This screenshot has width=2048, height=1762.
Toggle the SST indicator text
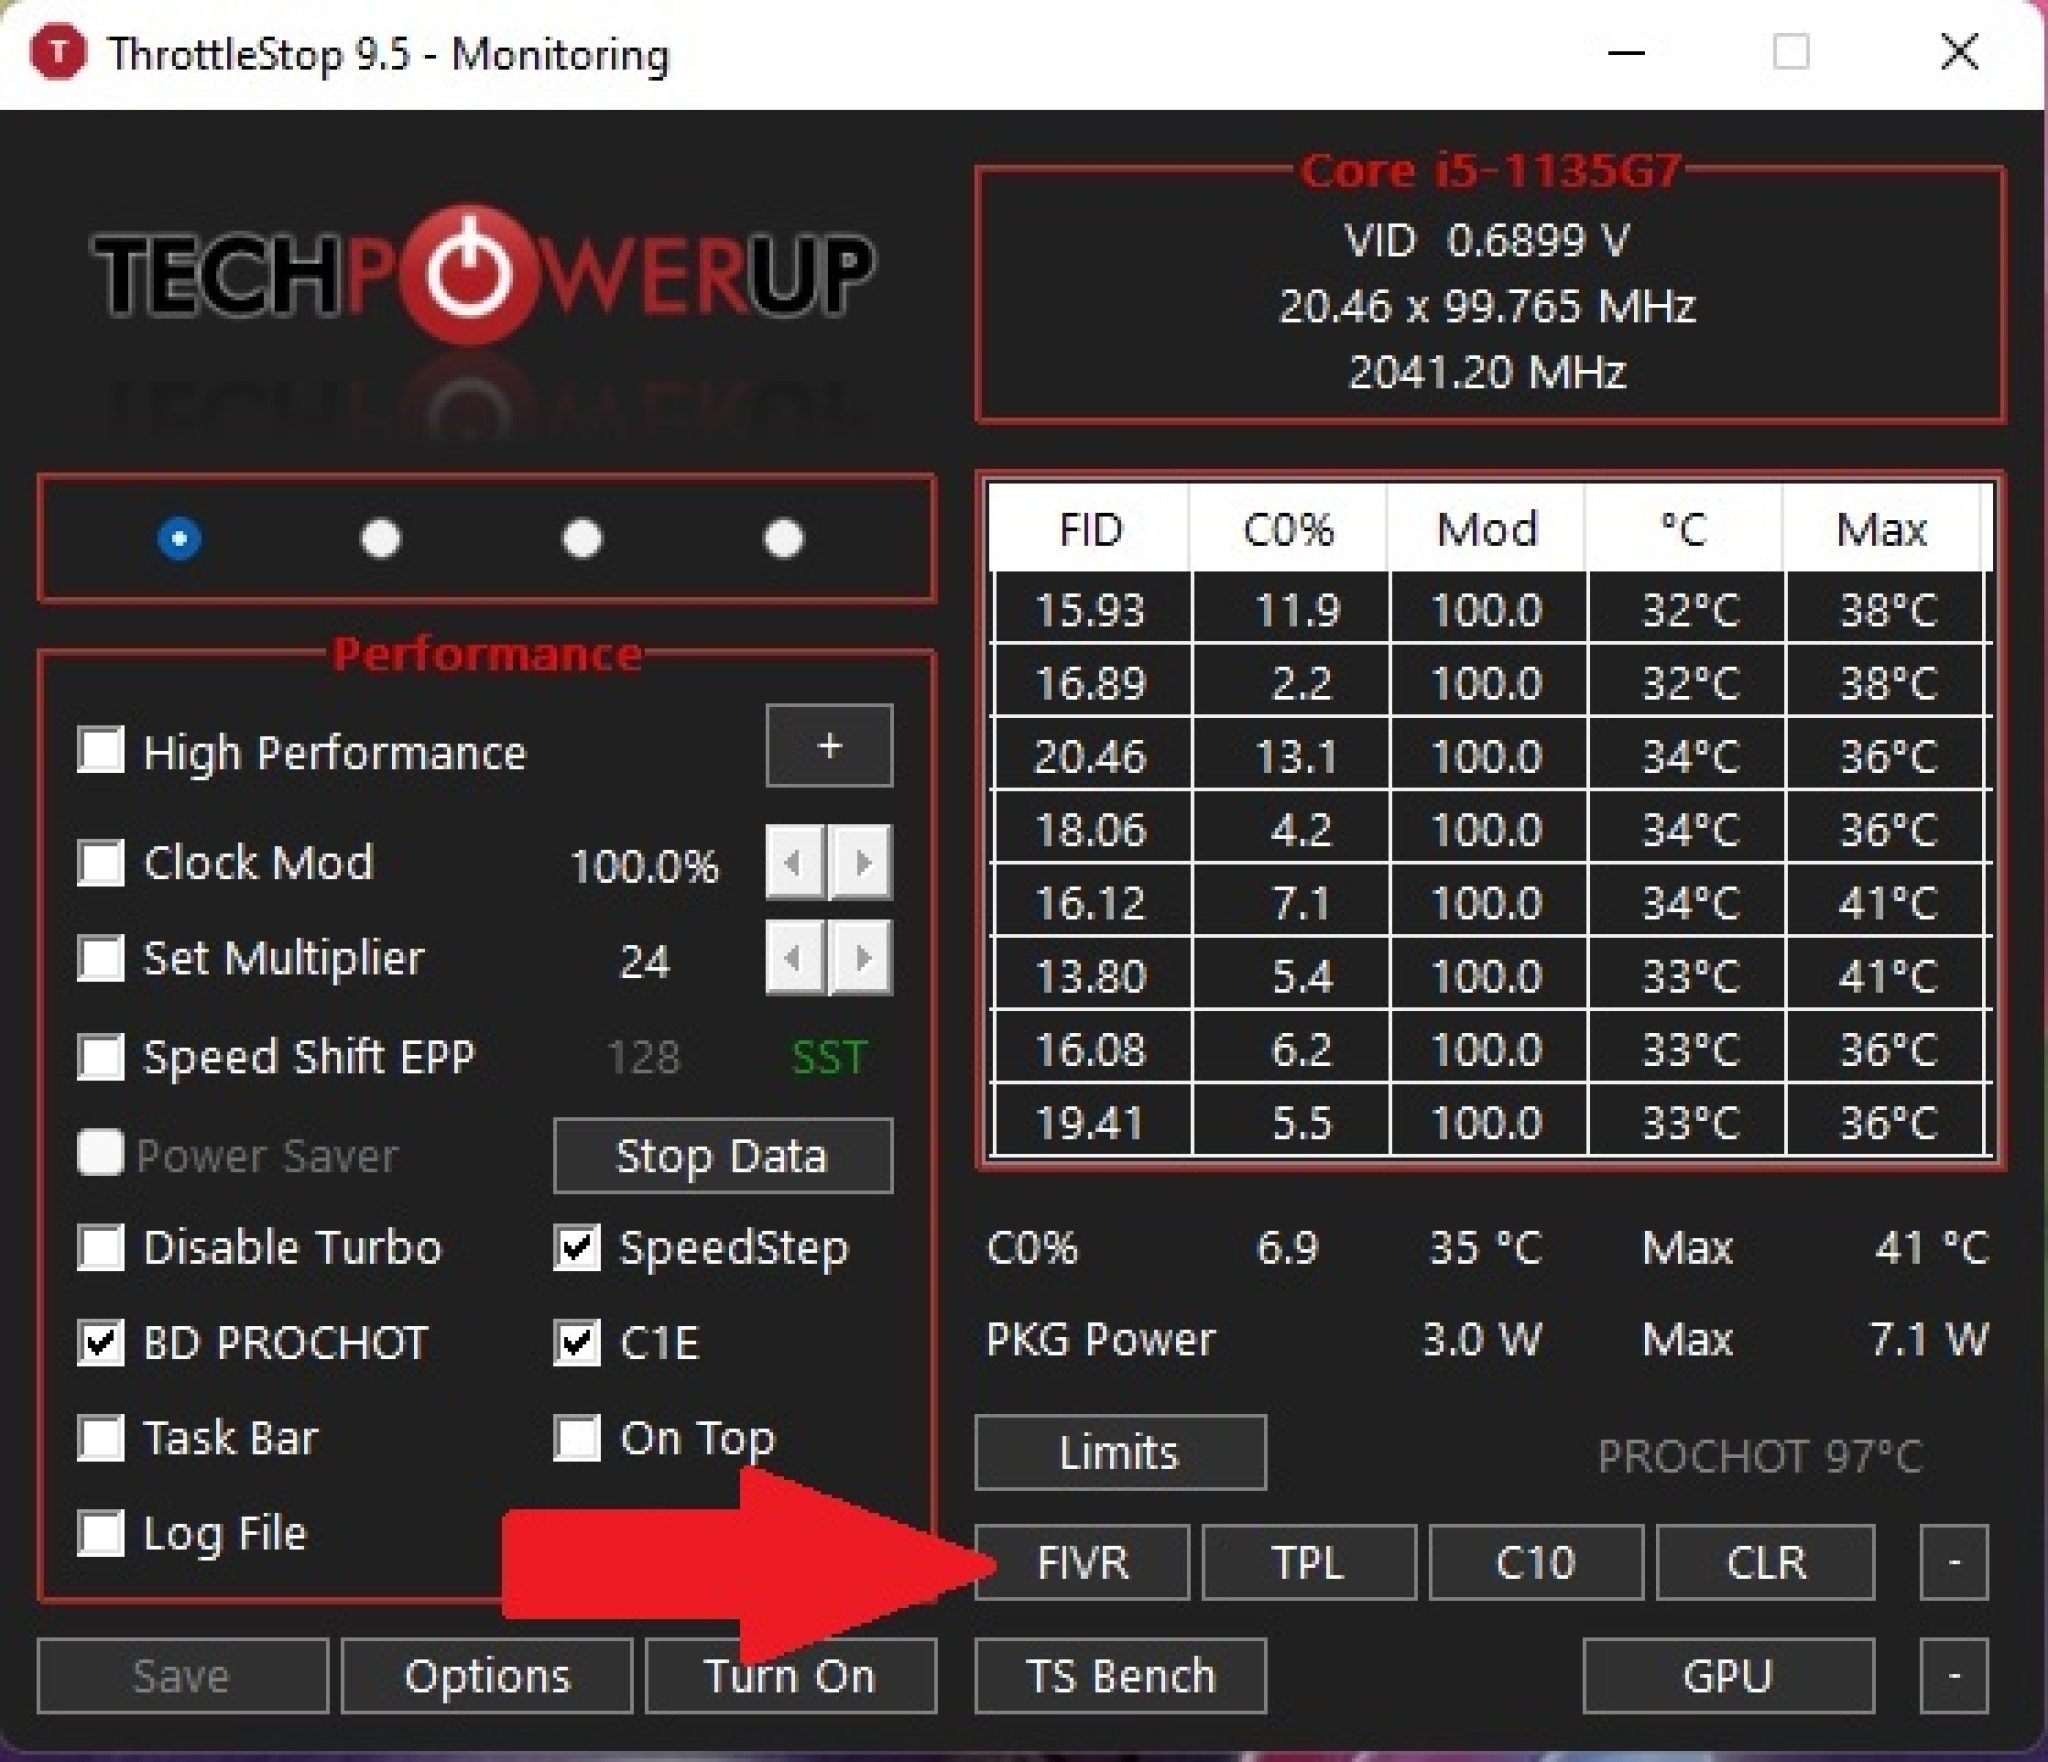tap(828, 1057)
